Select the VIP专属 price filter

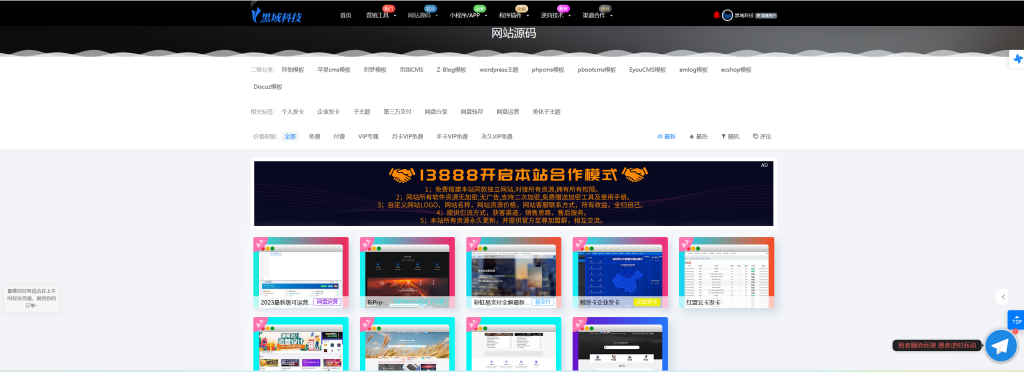(x=368, y=136)
